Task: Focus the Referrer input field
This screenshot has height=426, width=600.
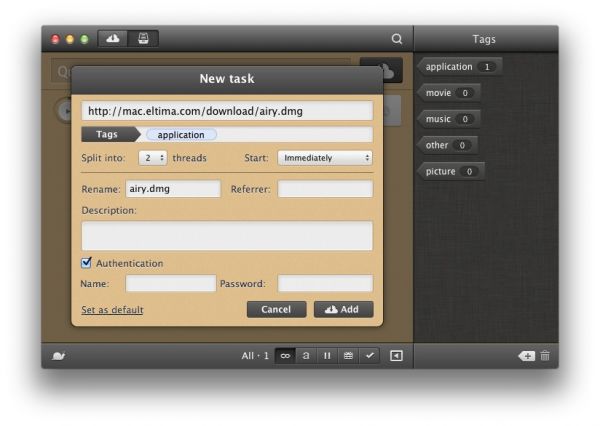Action: pos(325,189)
